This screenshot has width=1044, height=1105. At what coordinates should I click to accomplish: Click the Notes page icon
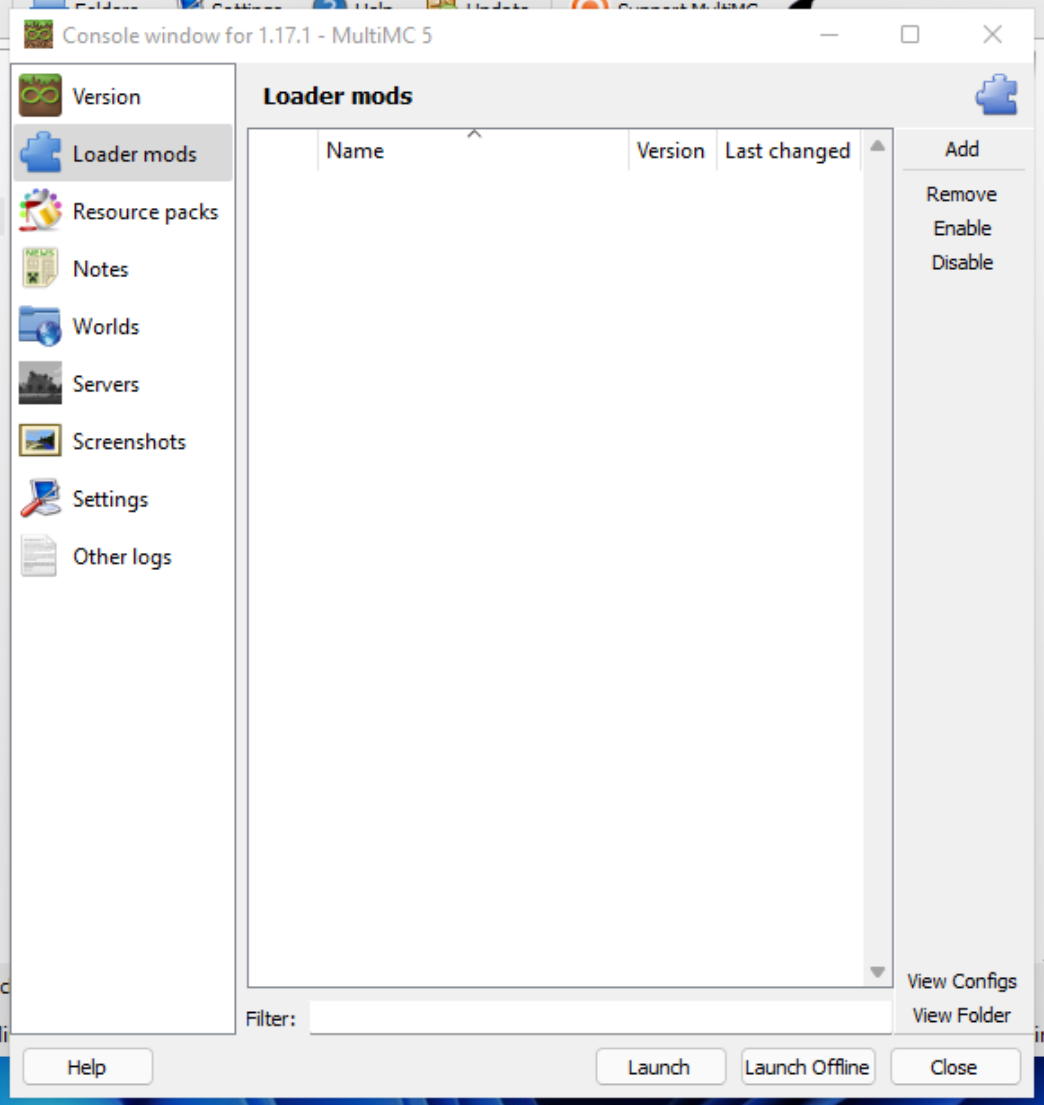point(40,269)
